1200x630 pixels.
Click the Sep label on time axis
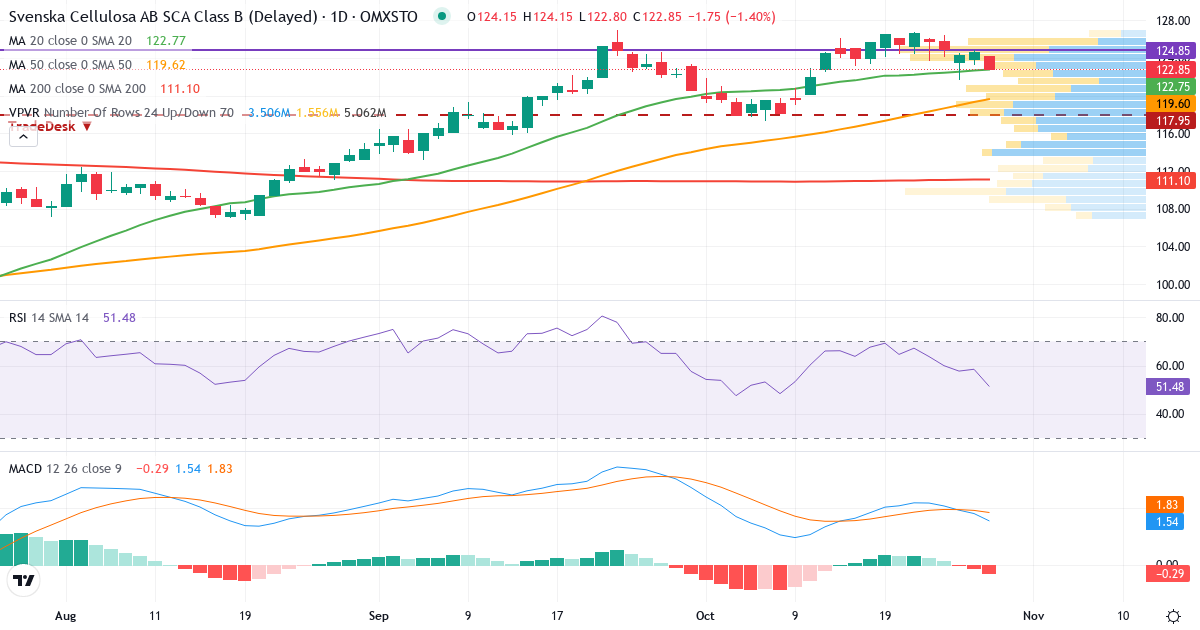point(379,616)
